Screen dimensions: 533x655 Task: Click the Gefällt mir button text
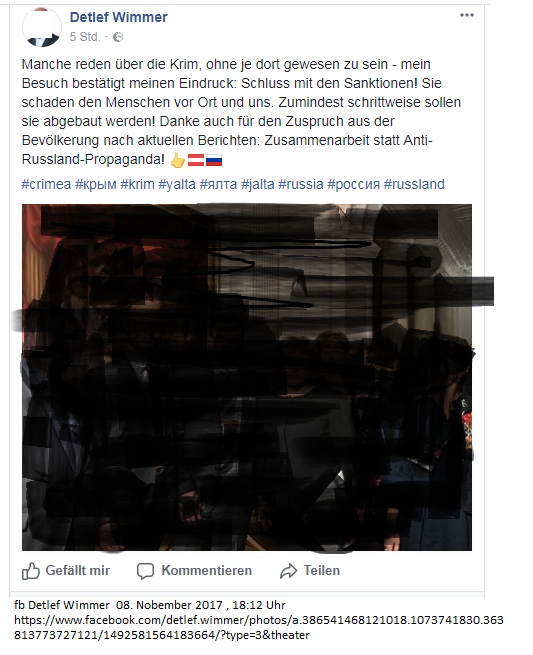pos(78,571)
